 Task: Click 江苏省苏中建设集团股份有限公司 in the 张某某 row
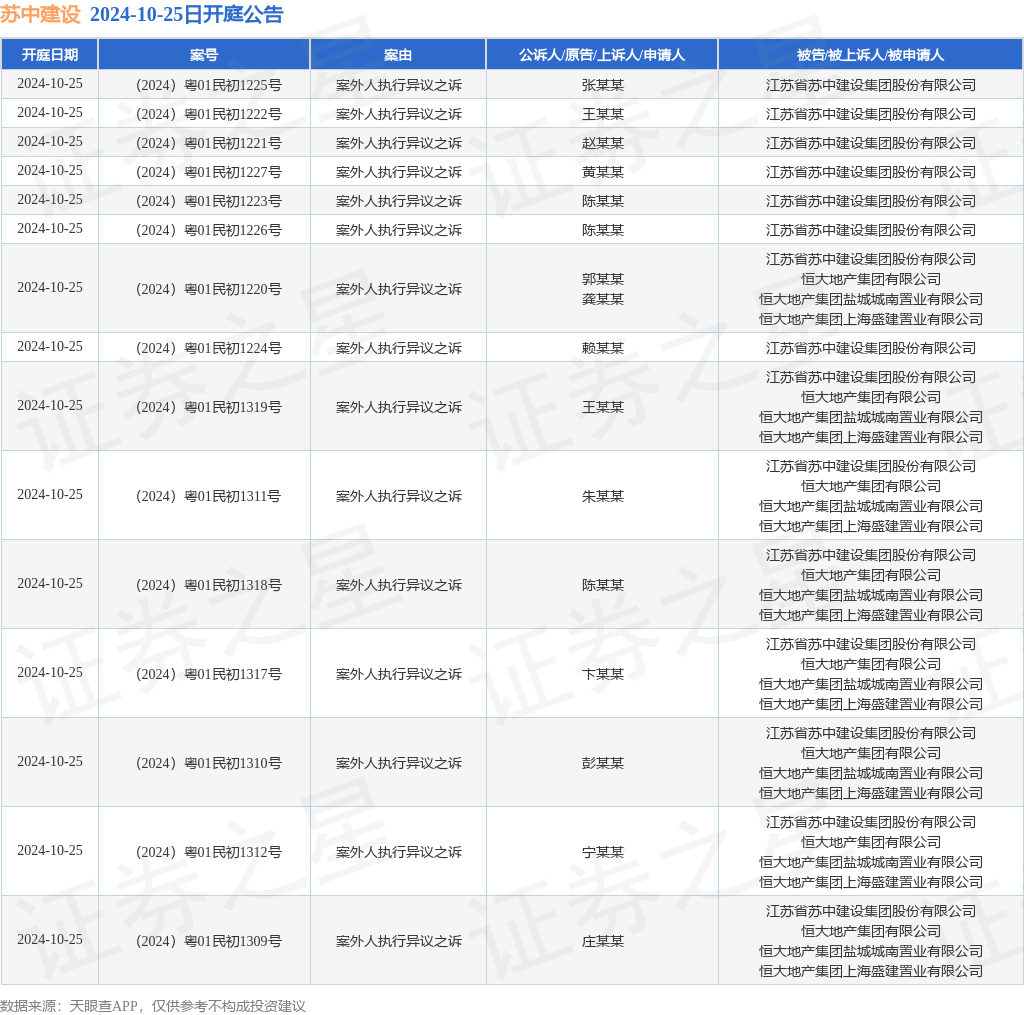point(871,85)
